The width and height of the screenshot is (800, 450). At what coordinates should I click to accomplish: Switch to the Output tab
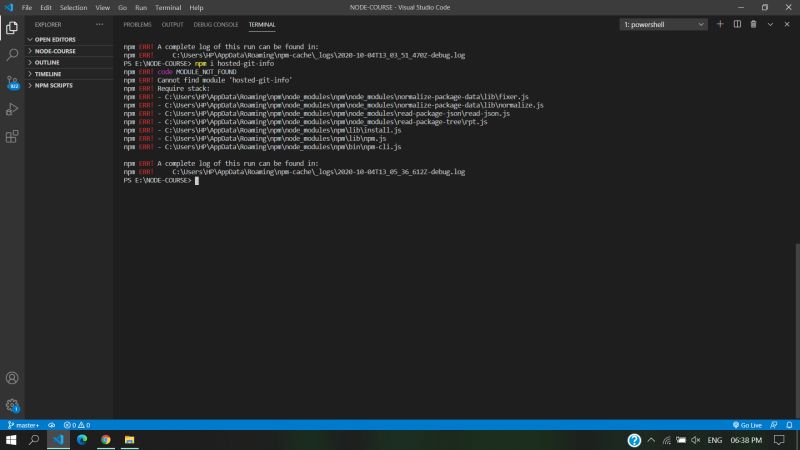[172, 24]
